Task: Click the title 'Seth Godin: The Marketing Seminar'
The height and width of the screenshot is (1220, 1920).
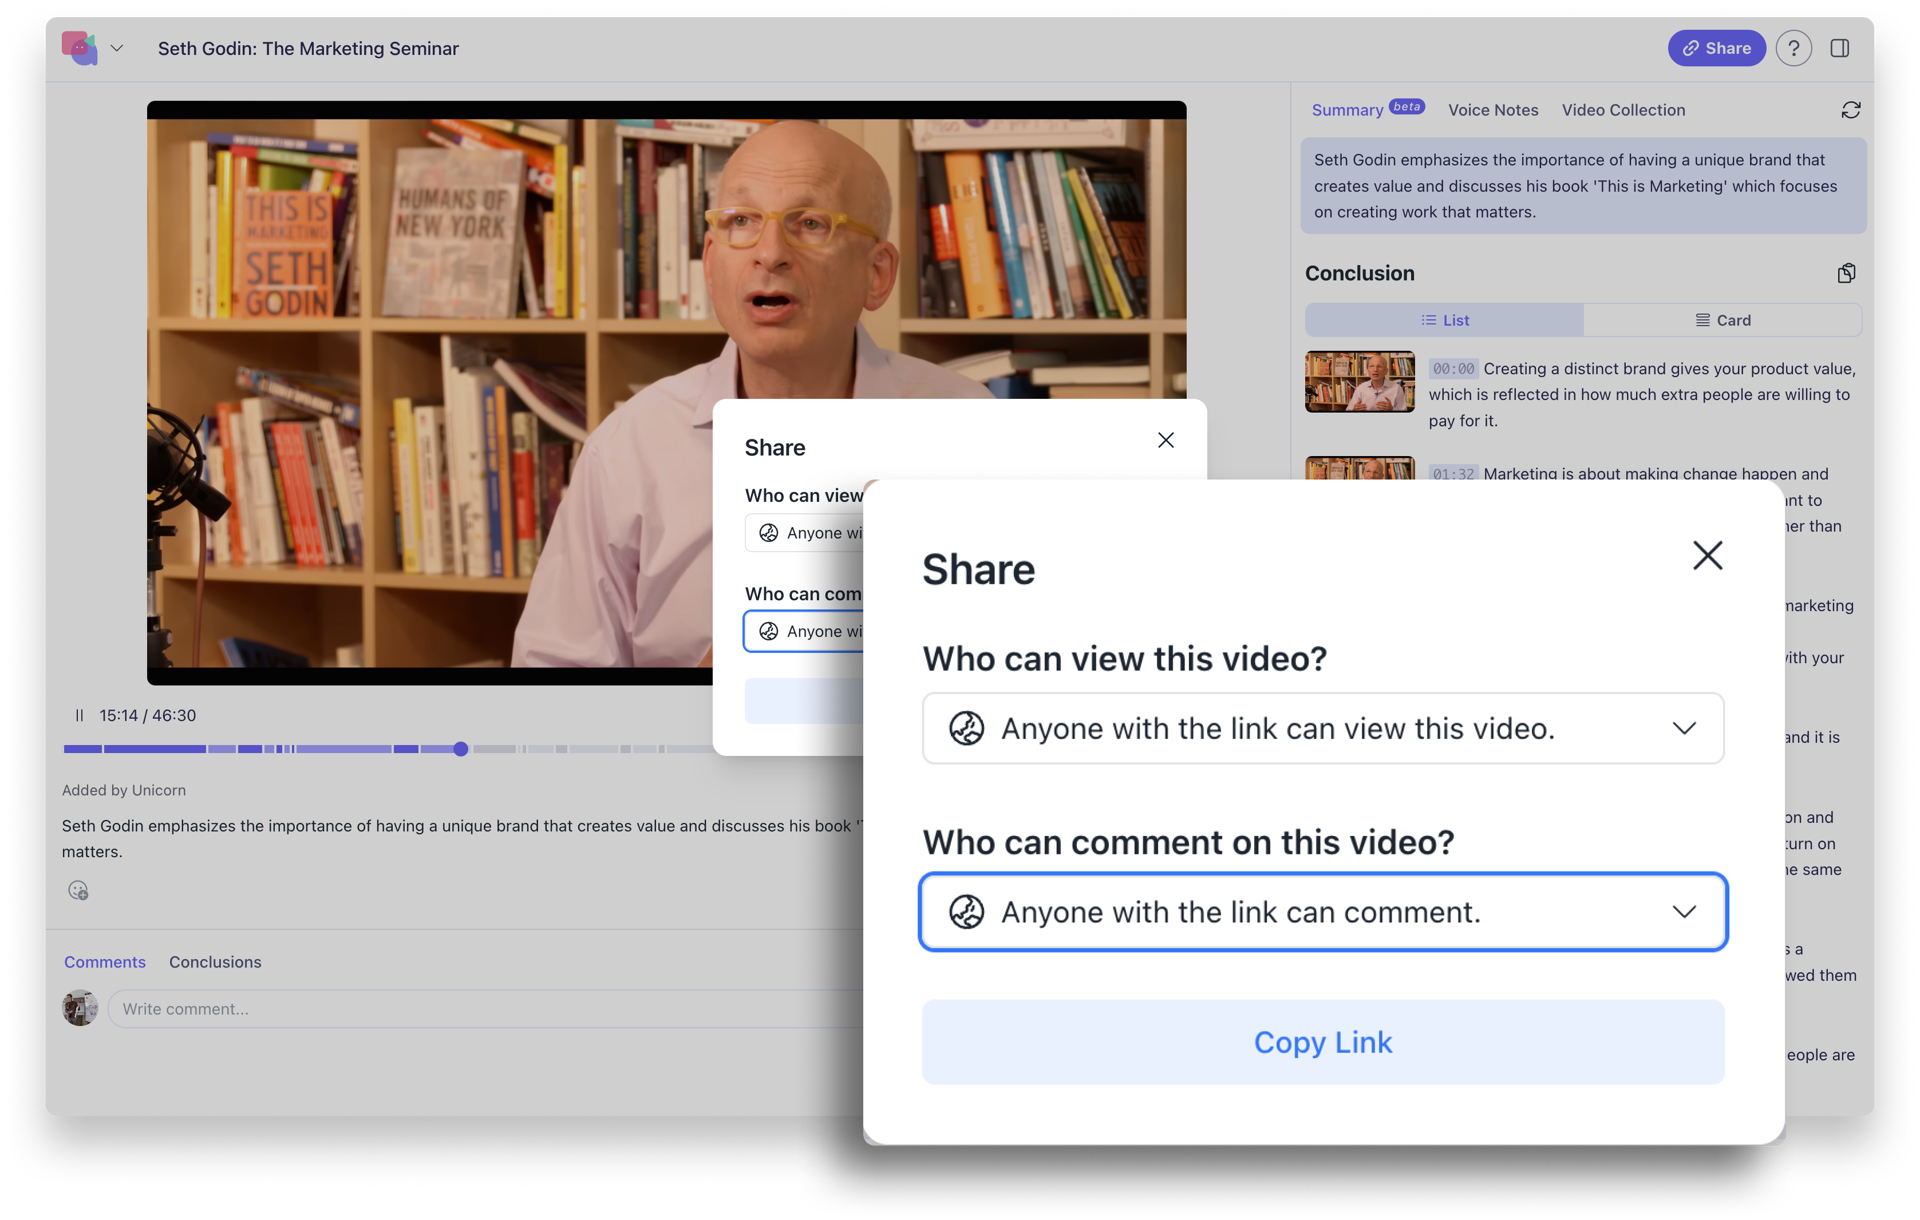Action: click(308, 48)
